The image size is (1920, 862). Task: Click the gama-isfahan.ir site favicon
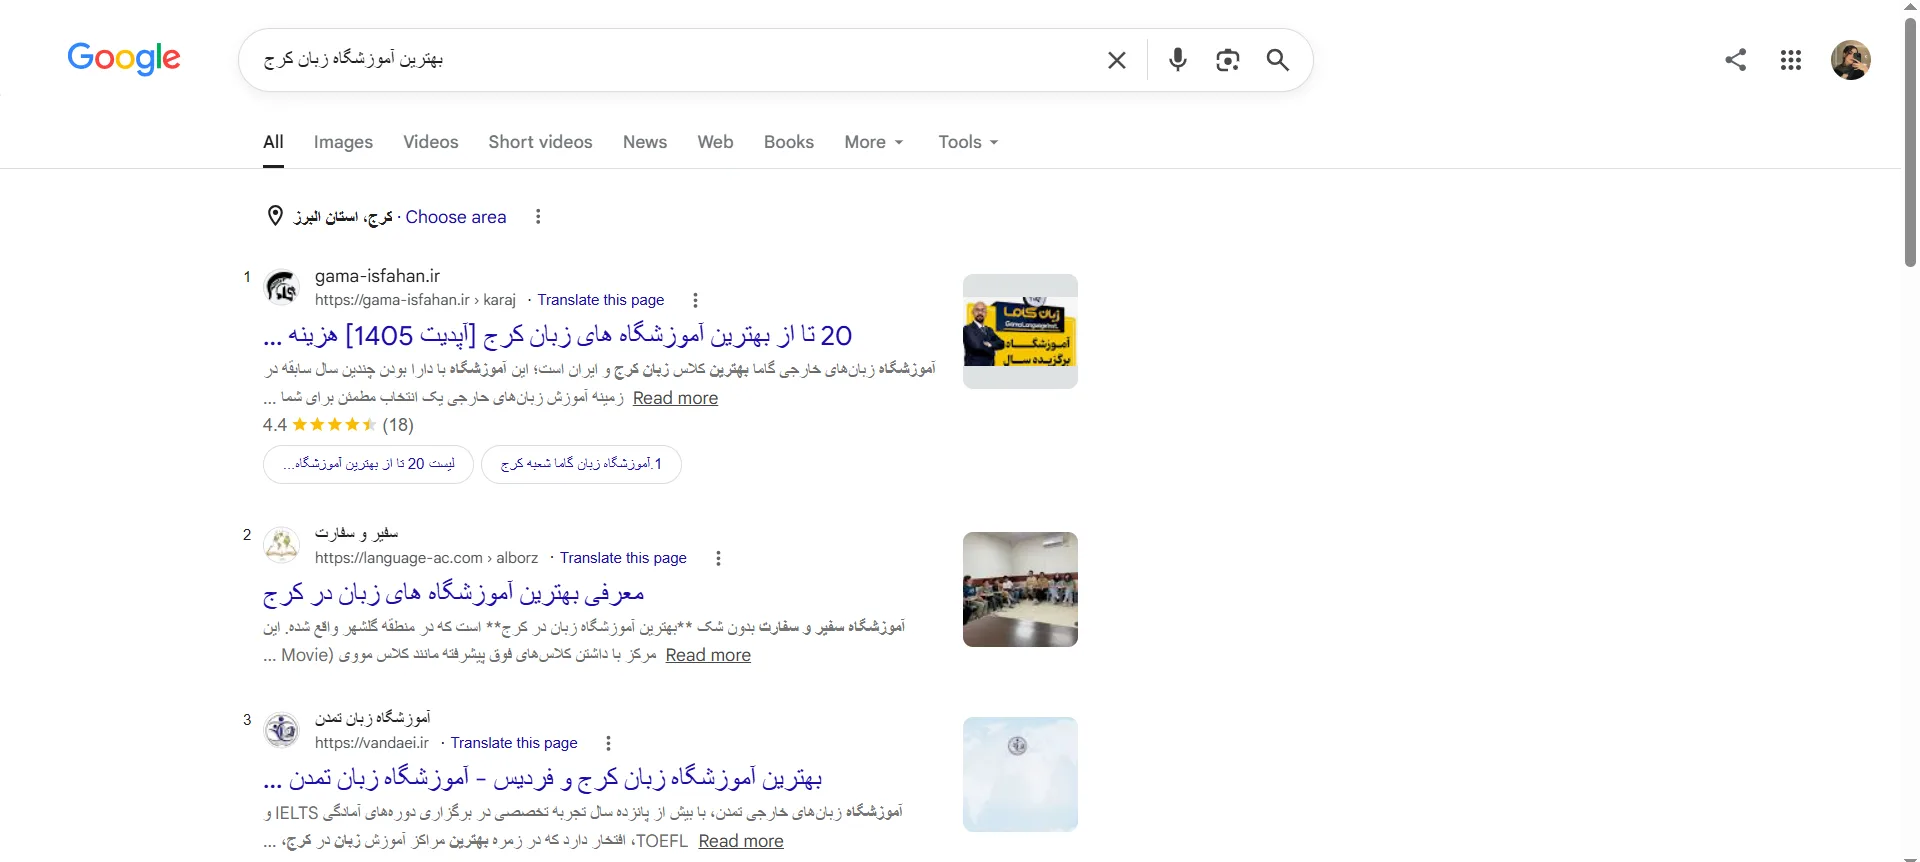click(282, 288)
